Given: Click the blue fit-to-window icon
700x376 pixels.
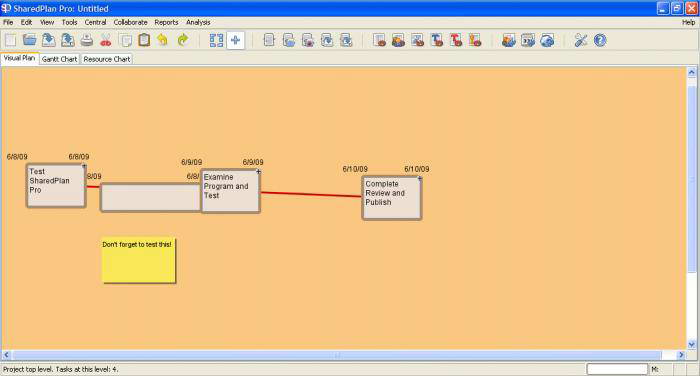Looking at the screenshot, I should pos(217,40).
